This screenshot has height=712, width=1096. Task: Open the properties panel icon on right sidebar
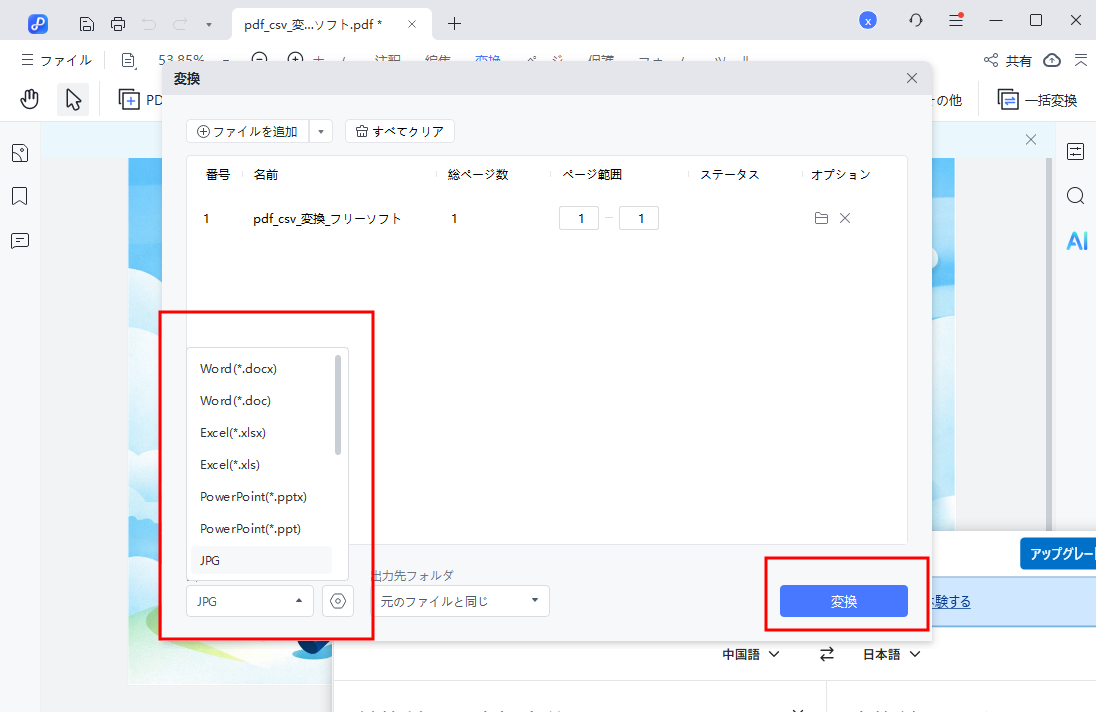click(1075, 152)
